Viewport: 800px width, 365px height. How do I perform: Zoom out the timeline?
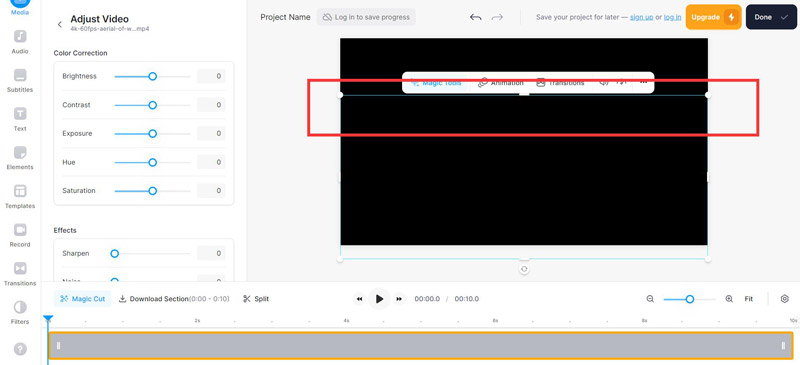[650, 299]
